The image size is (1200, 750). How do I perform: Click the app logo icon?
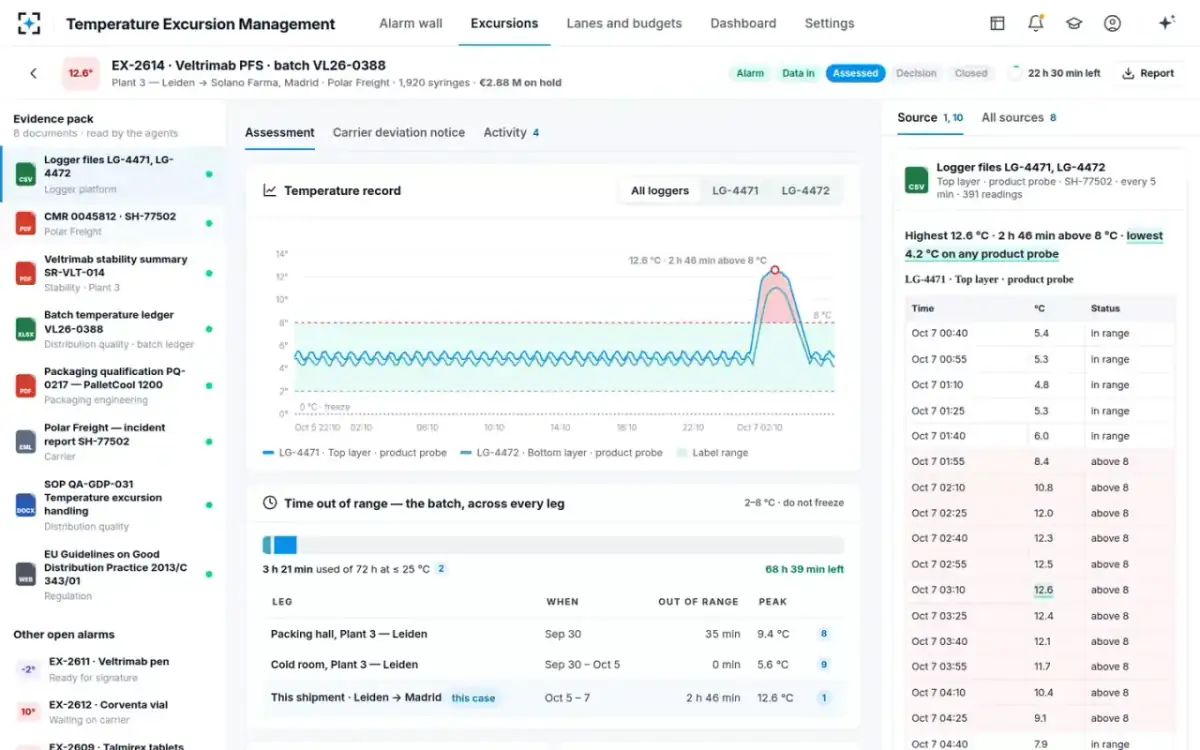click(x=30, y=23)
